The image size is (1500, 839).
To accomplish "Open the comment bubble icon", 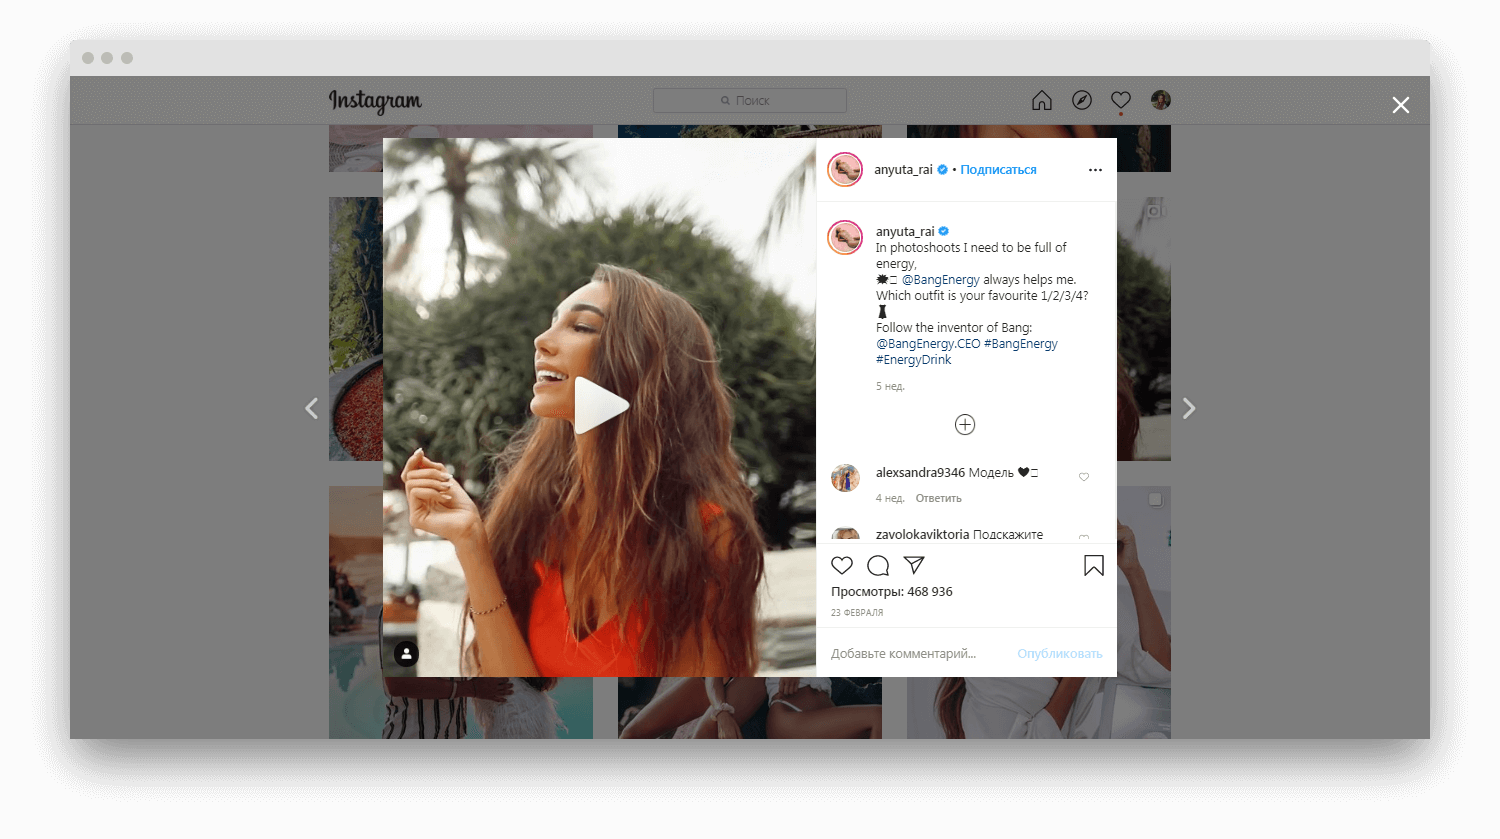I will [878, 566].
